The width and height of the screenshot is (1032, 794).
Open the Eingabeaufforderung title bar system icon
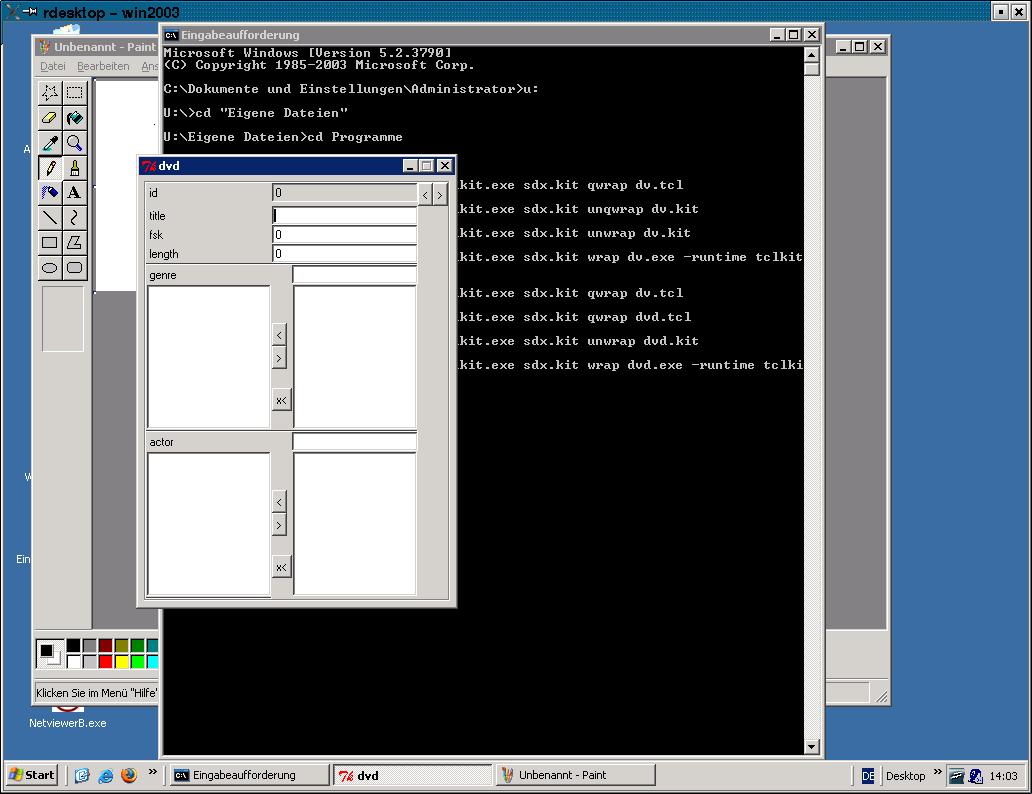pos(171,35)
